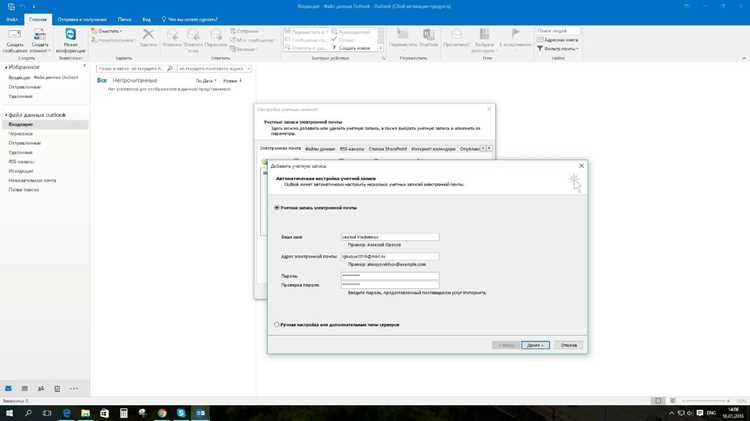Switch to Mail view in navigation bar
This screenshot has height=421, width=750.
pyautogui.click(x=8, y=388)
